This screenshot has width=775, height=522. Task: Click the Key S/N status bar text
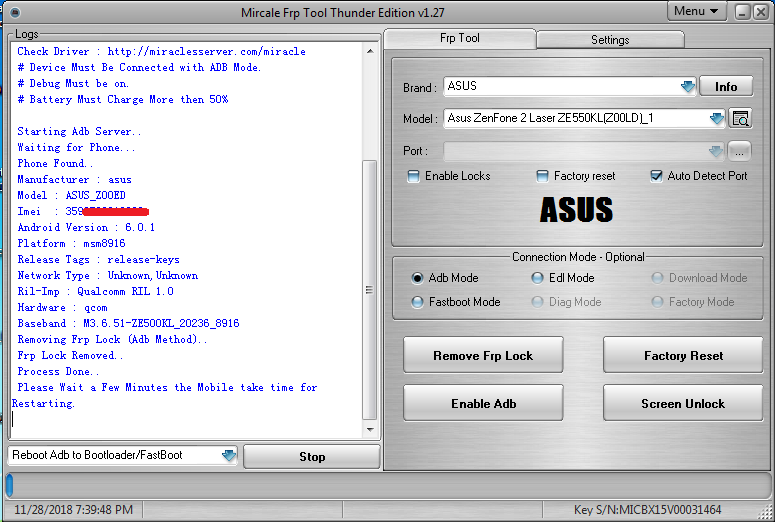coord(647,510)
